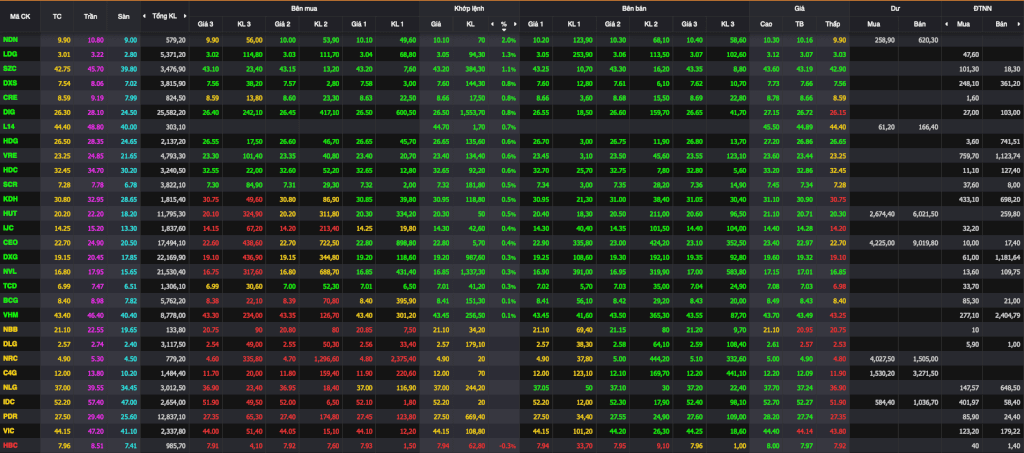Image resolution: width=1024 pixels, height=453 pixels.
Task: Click NDN ceiling price 10.80
Action: tap(95, 40)
